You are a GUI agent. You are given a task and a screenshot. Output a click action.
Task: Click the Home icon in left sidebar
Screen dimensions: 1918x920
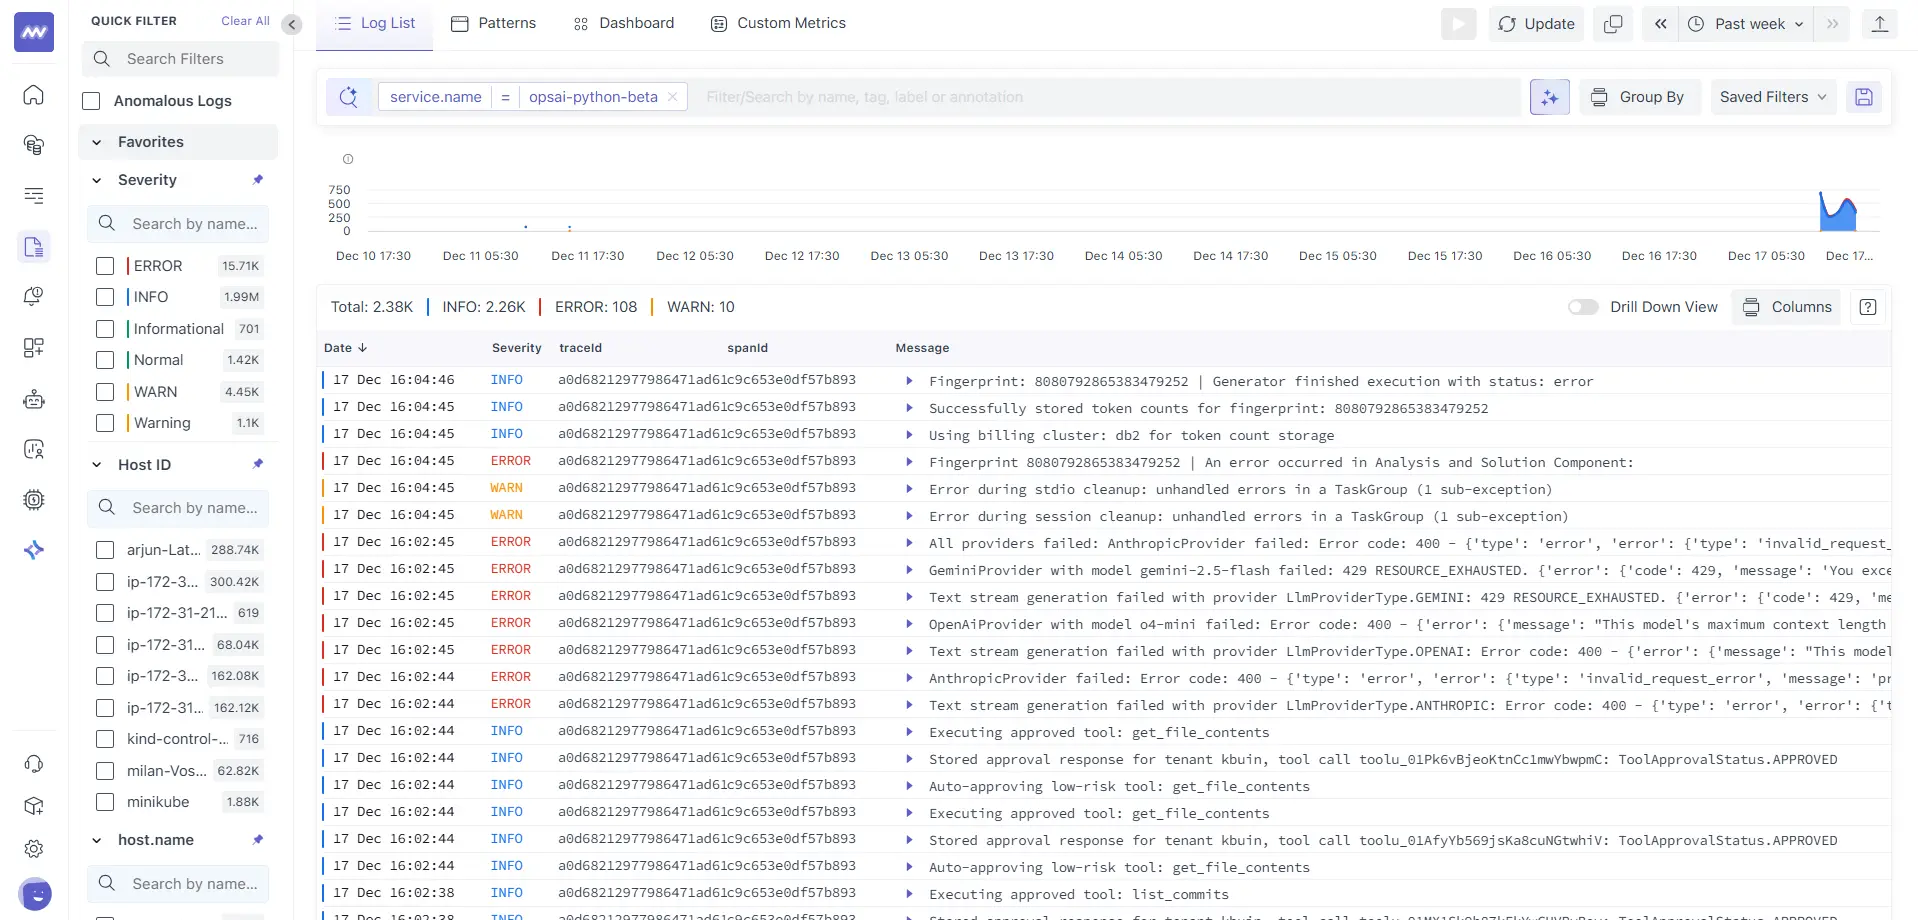pyautogui.click(x=34, y=95)
